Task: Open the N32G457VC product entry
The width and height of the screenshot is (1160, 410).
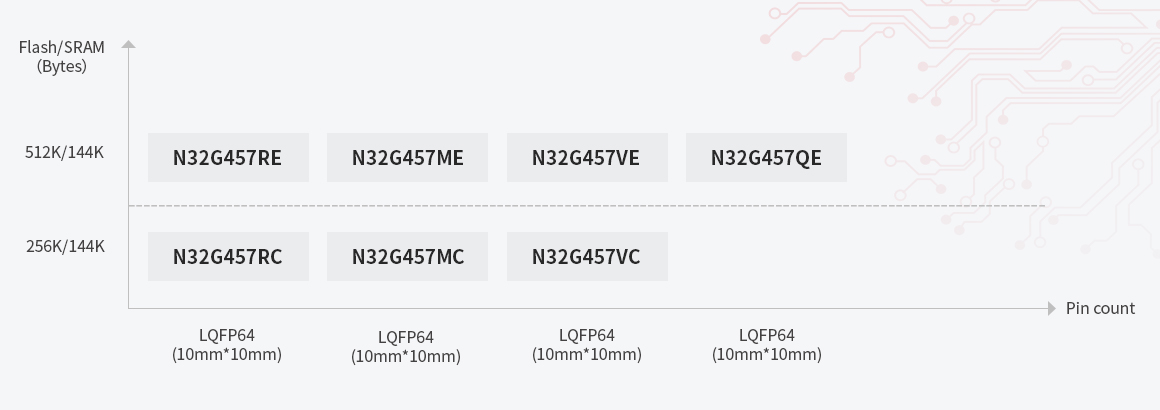Action: [x=587, y=257]
